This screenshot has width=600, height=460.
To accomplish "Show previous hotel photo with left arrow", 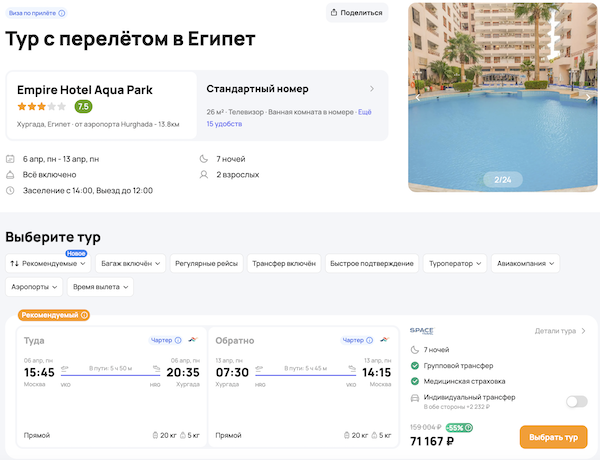I will pos(418,98).
